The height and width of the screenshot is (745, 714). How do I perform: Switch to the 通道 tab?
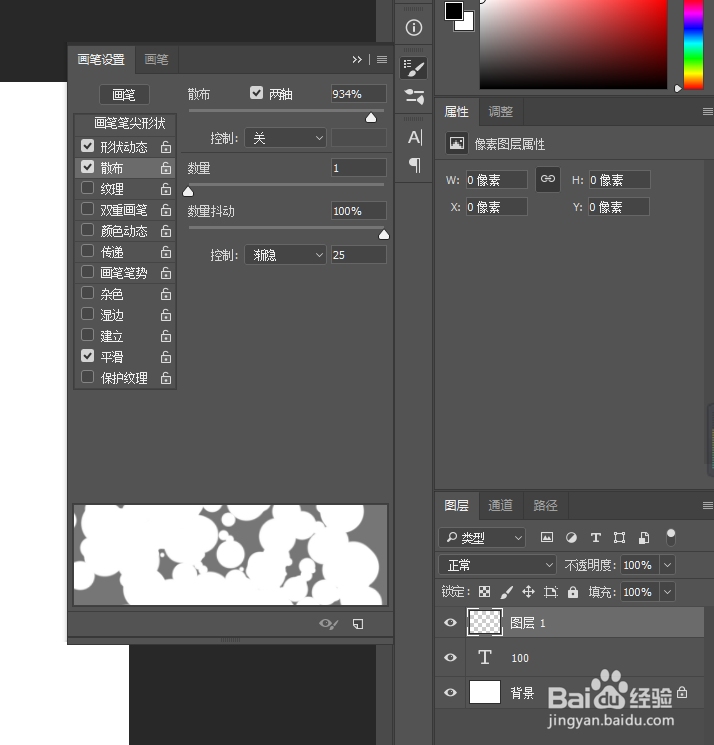(501, 506)
